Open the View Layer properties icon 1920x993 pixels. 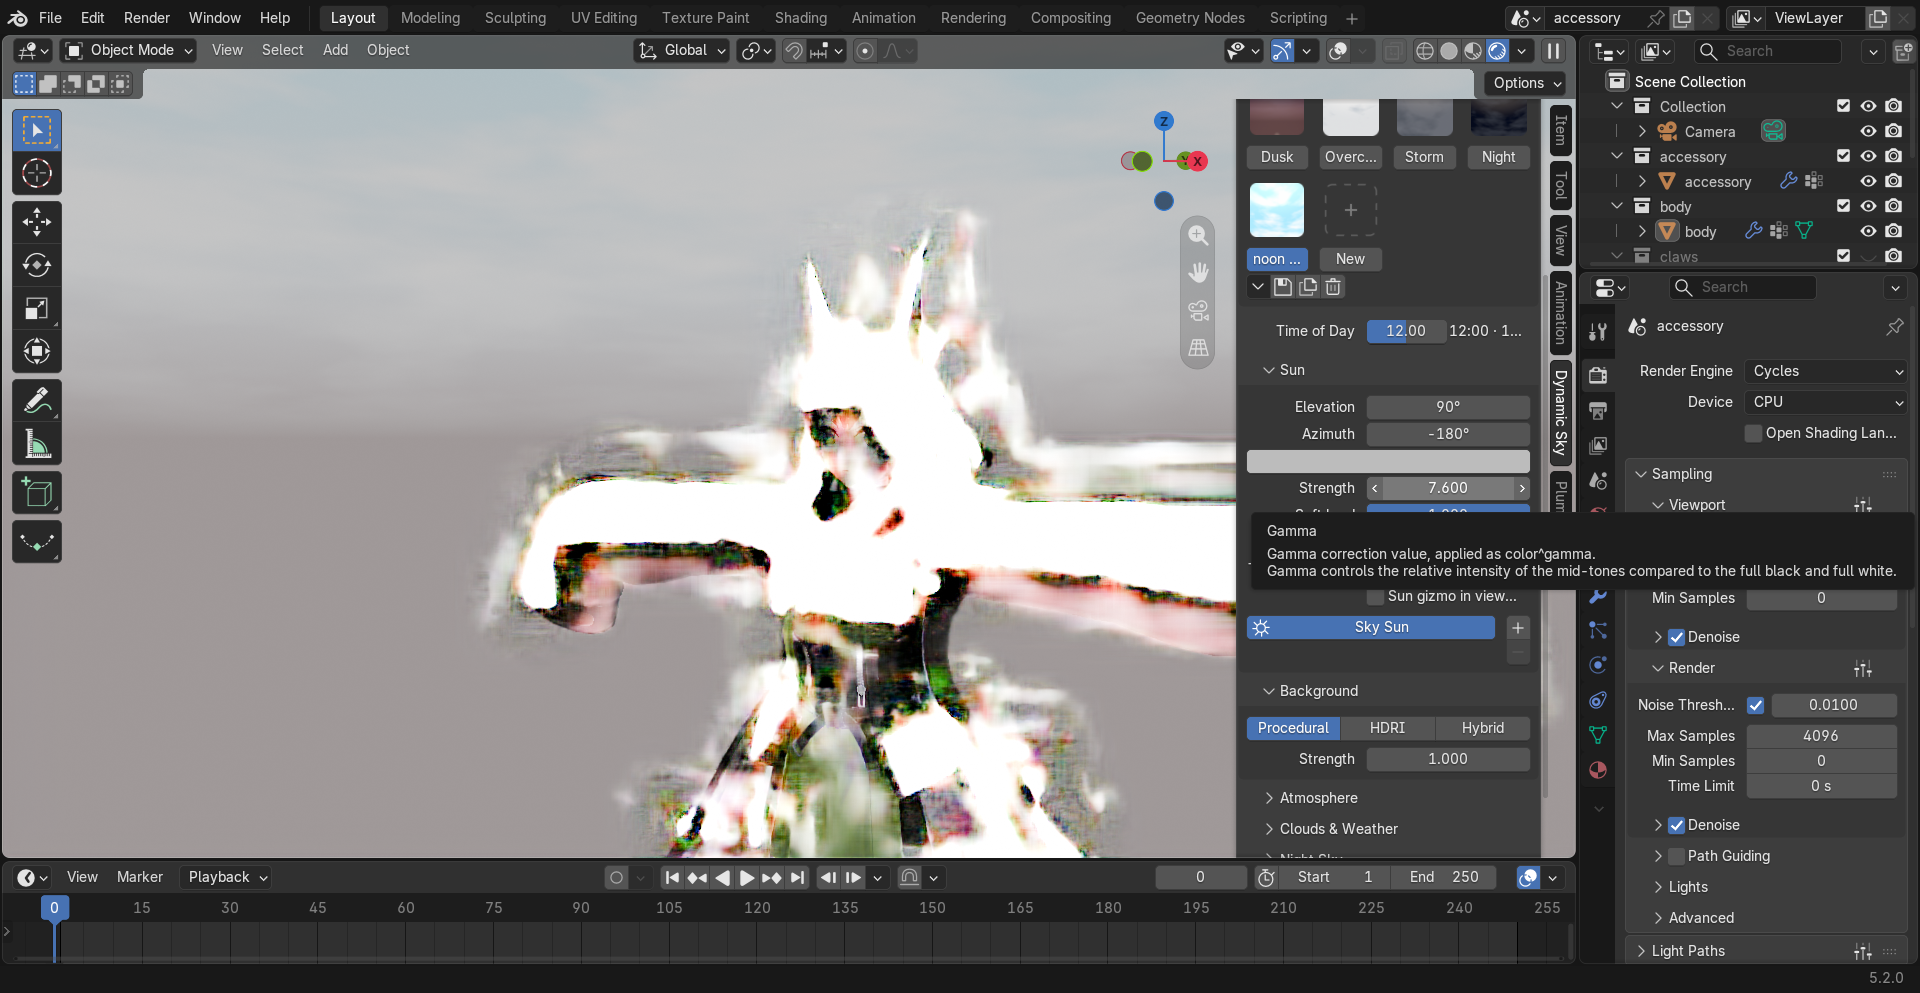(x=1598, y=445)
